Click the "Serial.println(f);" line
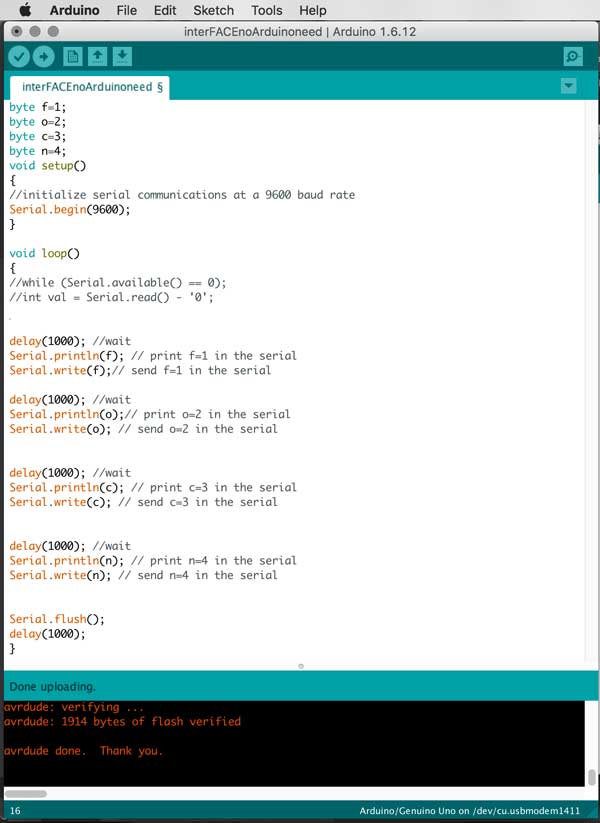The width and height of the screenshot is (600, 823). 153,356
